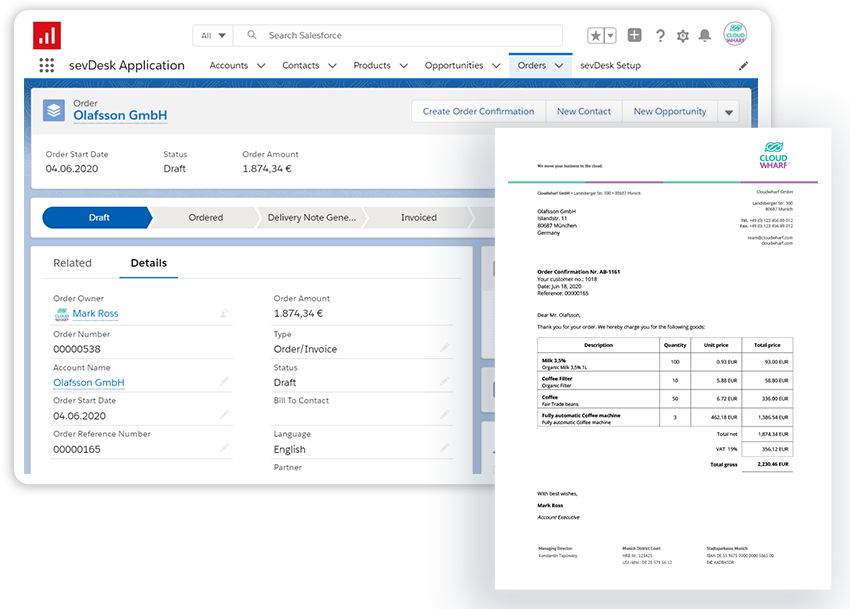Viewport: 850px width, 609px height.
Task: Open more actions dropdown beside New Opportunity
Action: 728,112
